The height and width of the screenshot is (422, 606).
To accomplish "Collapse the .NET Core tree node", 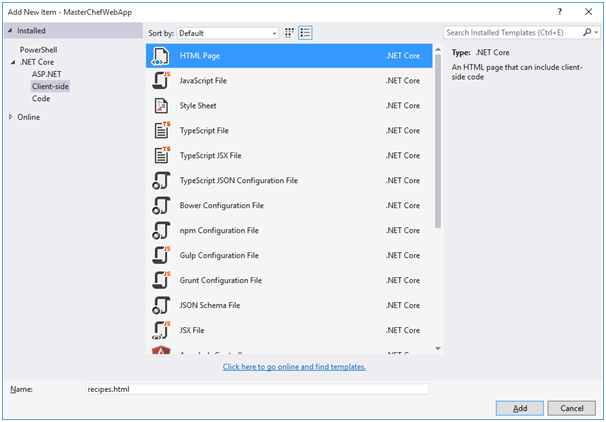I will [x=14, y=62].
